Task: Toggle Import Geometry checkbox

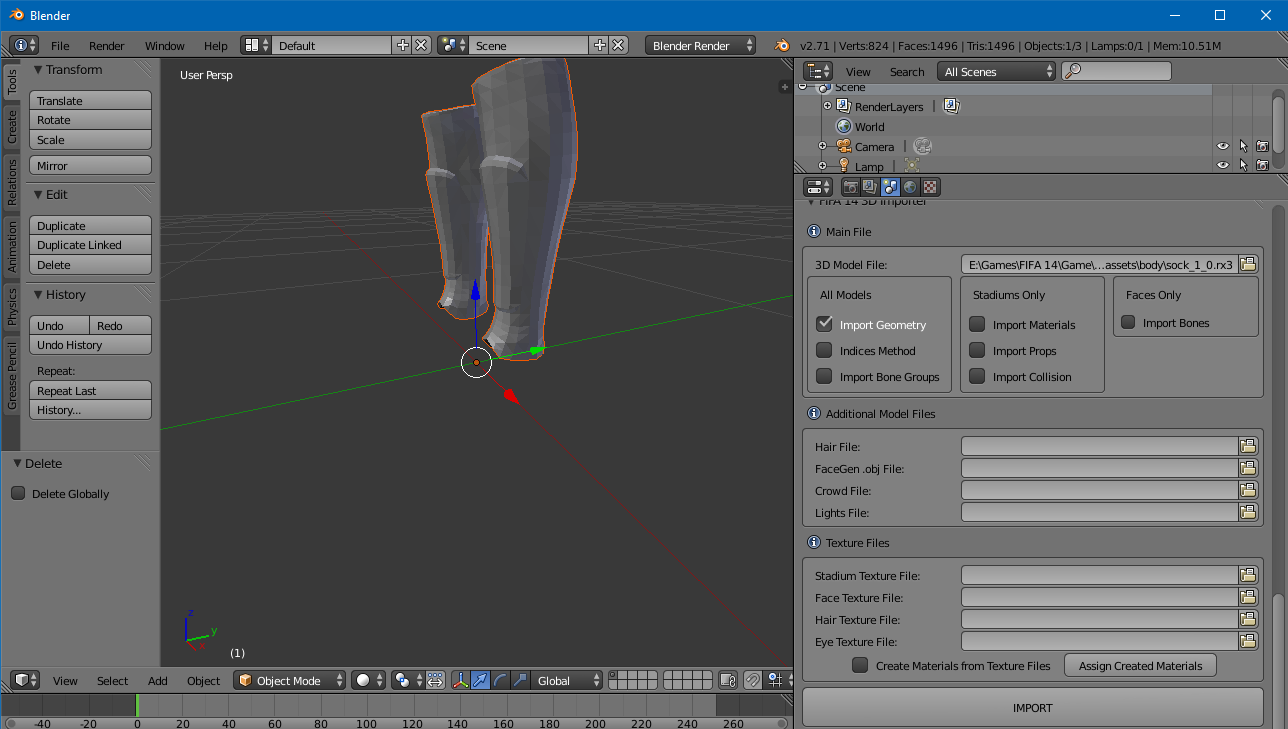Action: (824, 324)
